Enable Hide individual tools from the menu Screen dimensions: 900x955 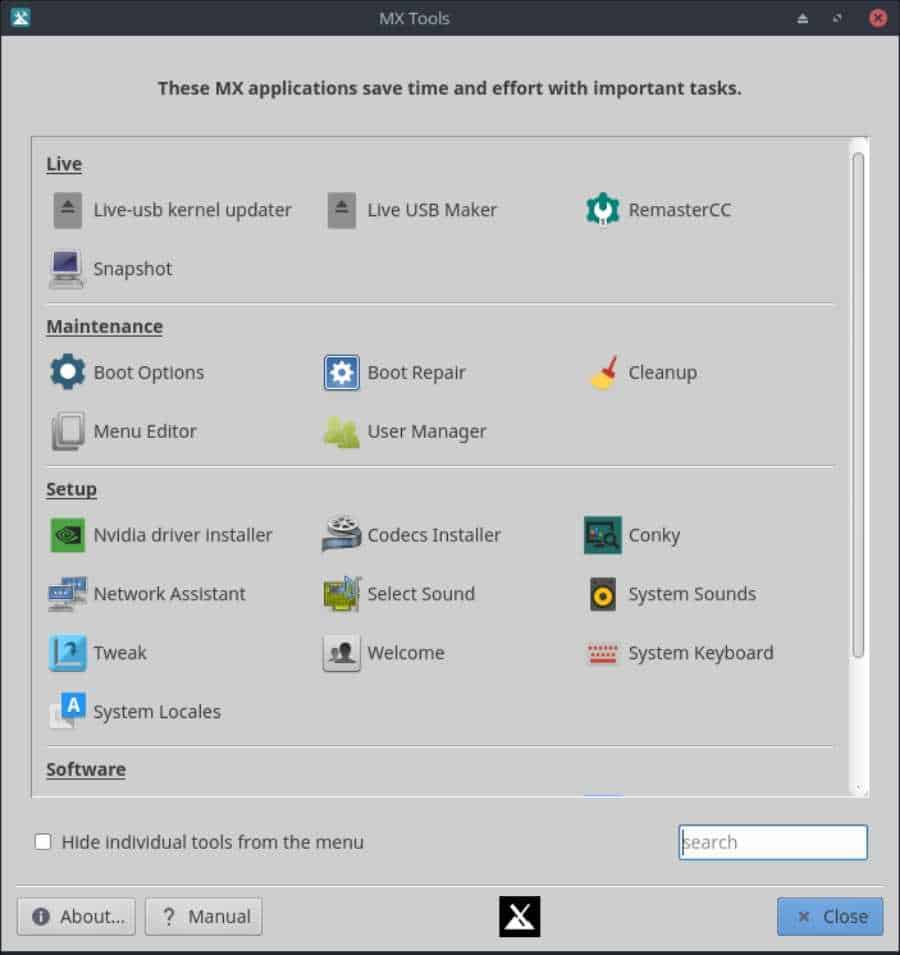(43, 842)
